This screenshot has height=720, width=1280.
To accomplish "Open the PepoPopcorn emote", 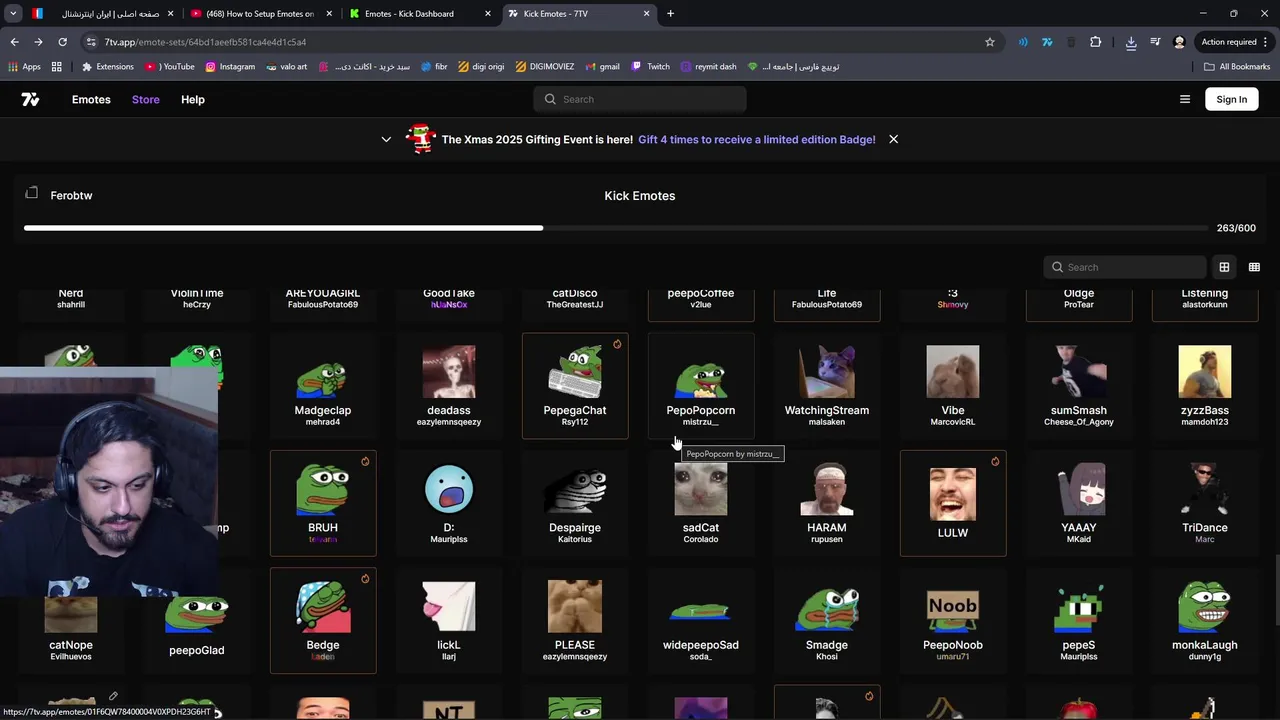I will pyautogui.click(x=701, y=386).
